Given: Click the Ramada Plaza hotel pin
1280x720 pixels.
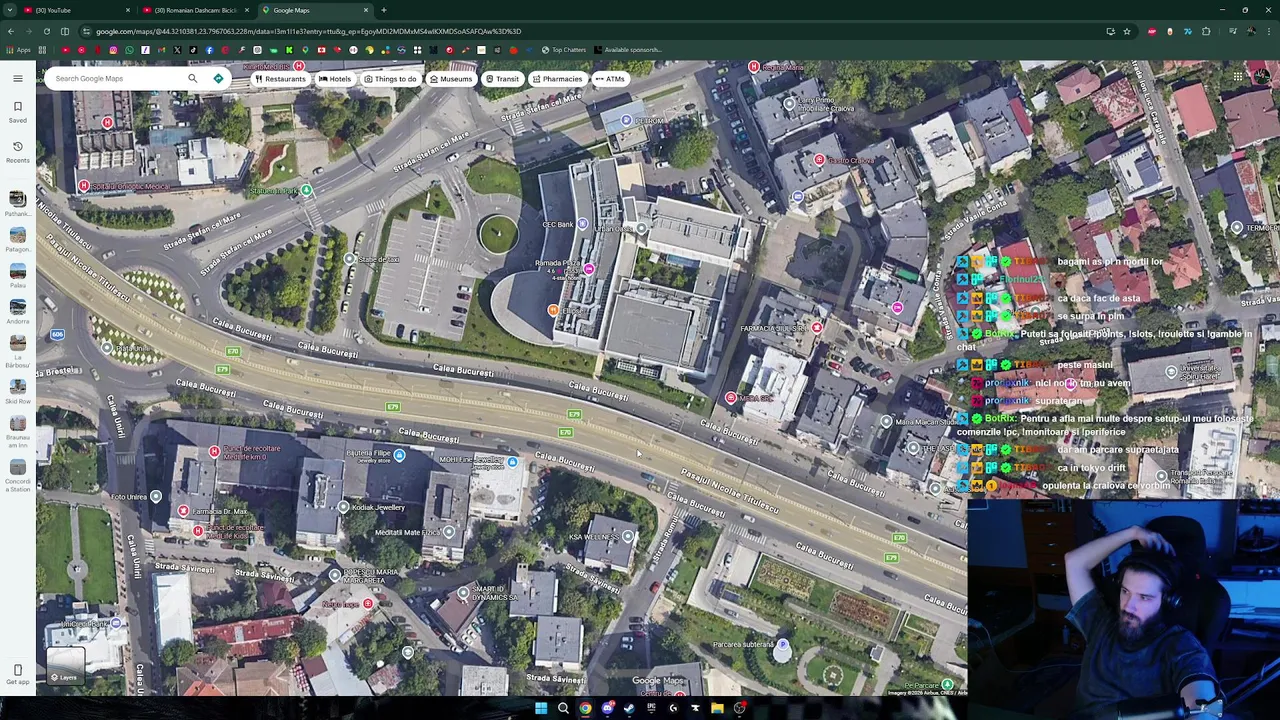Looking at the screenshot, I should click(588, 269).
